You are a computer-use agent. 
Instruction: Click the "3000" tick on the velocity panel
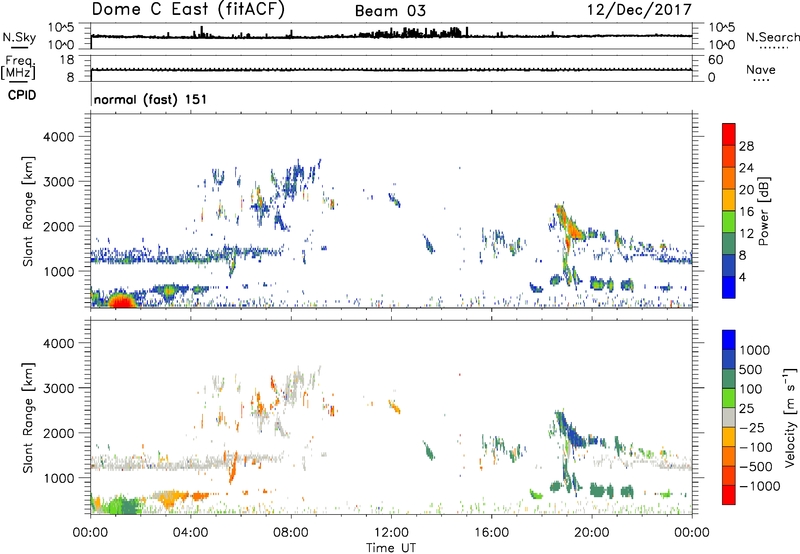point(59,388)
